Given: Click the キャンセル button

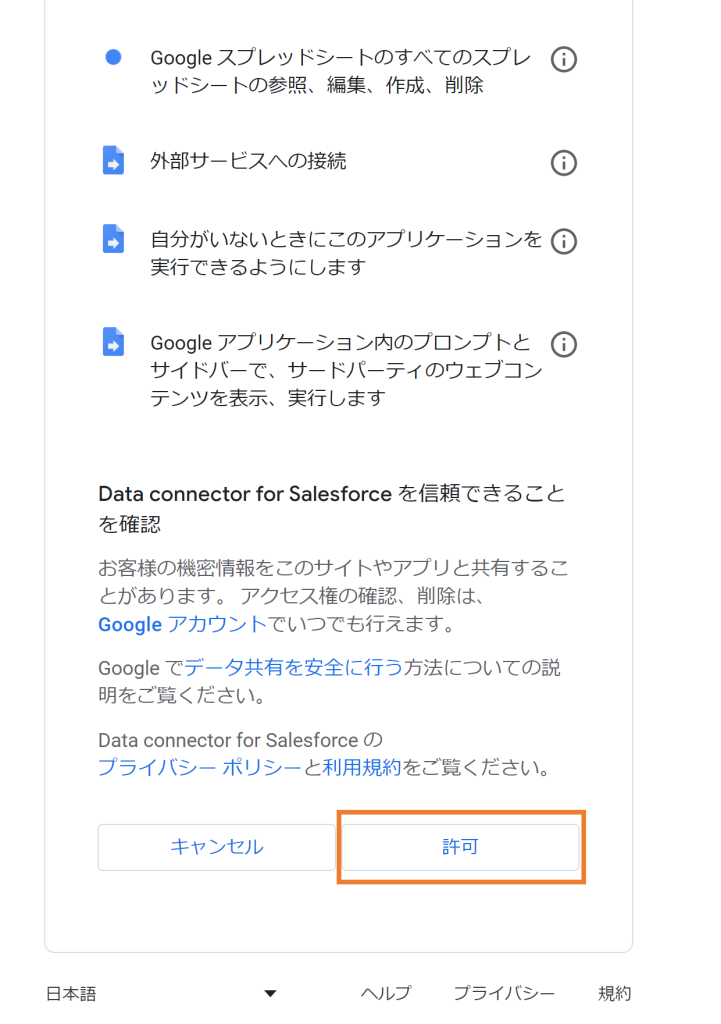Looking at the screenshot, I should 217,847.
